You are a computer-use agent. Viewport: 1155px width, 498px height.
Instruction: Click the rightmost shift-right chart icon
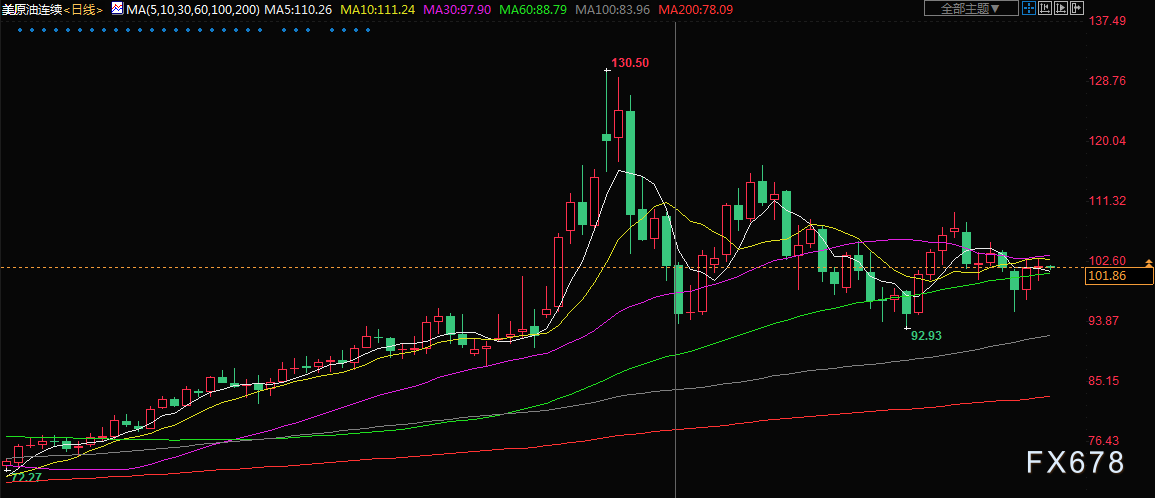(1077, 8)
